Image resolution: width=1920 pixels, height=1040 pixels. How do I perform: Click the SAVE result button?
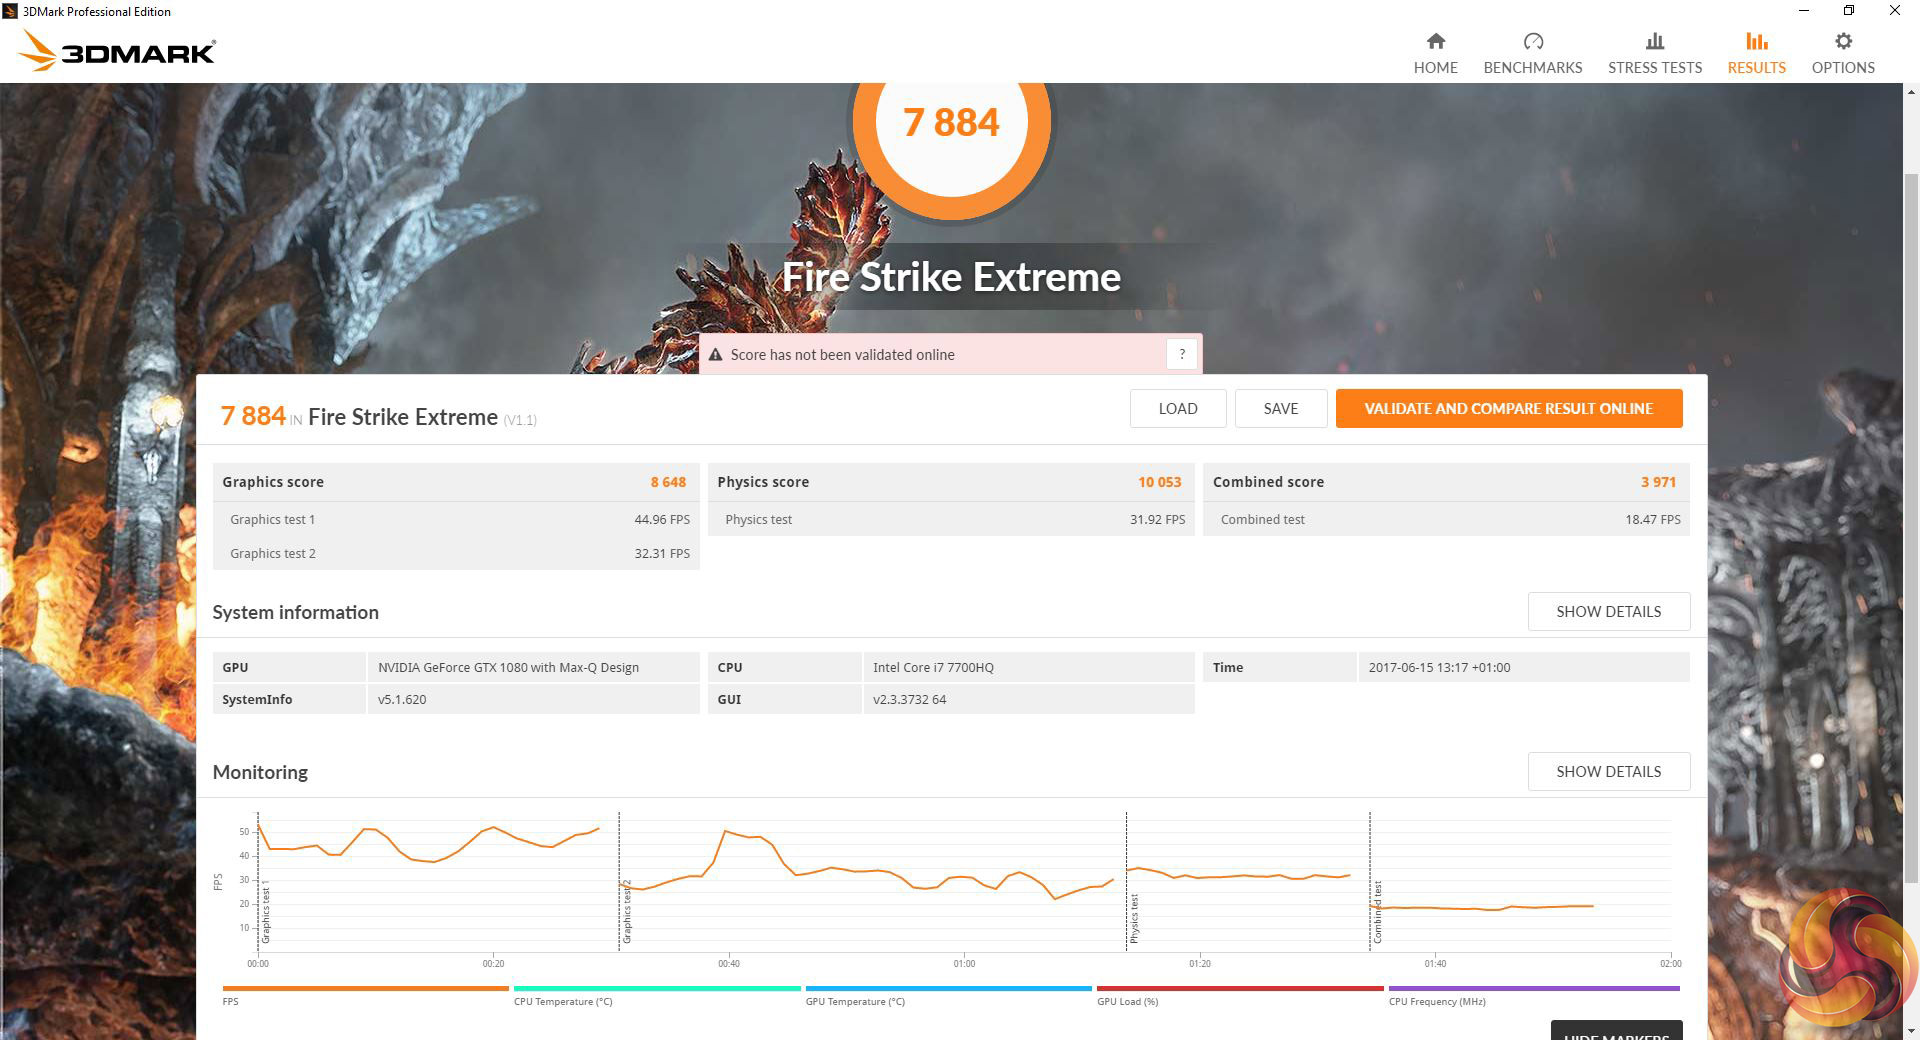pyautogui.click(x=1280, y=409)
